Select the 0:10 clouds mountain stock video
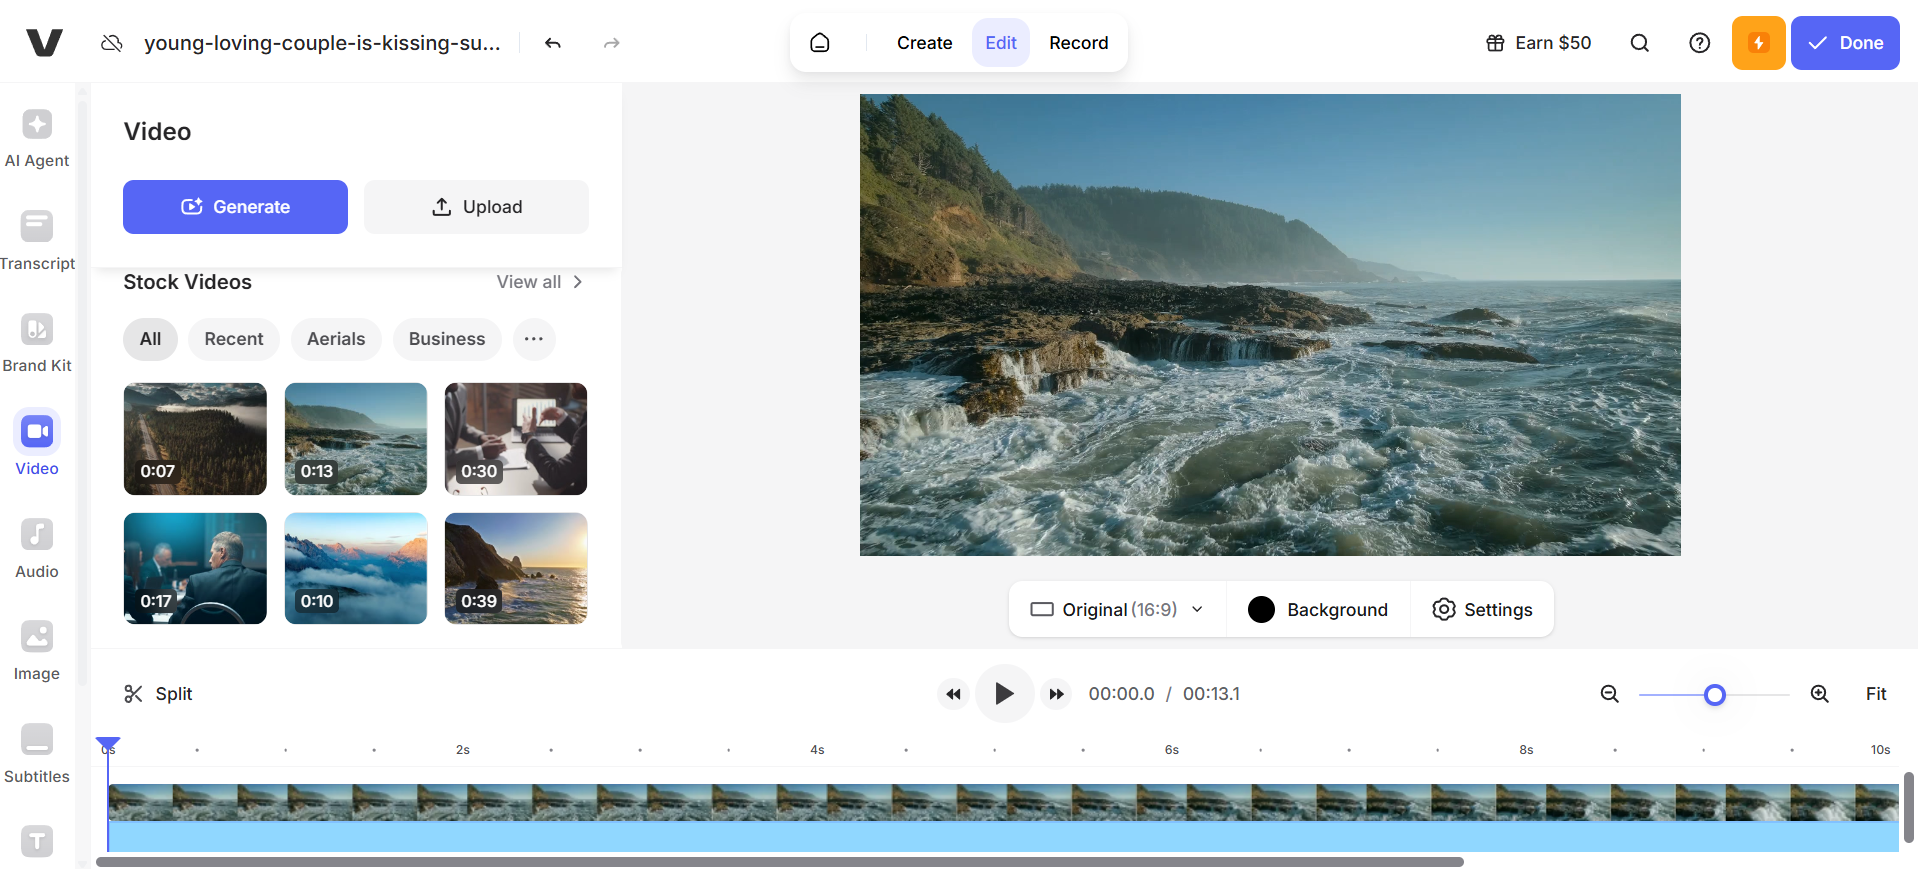1918x869 pixels. tap(356, 569)
